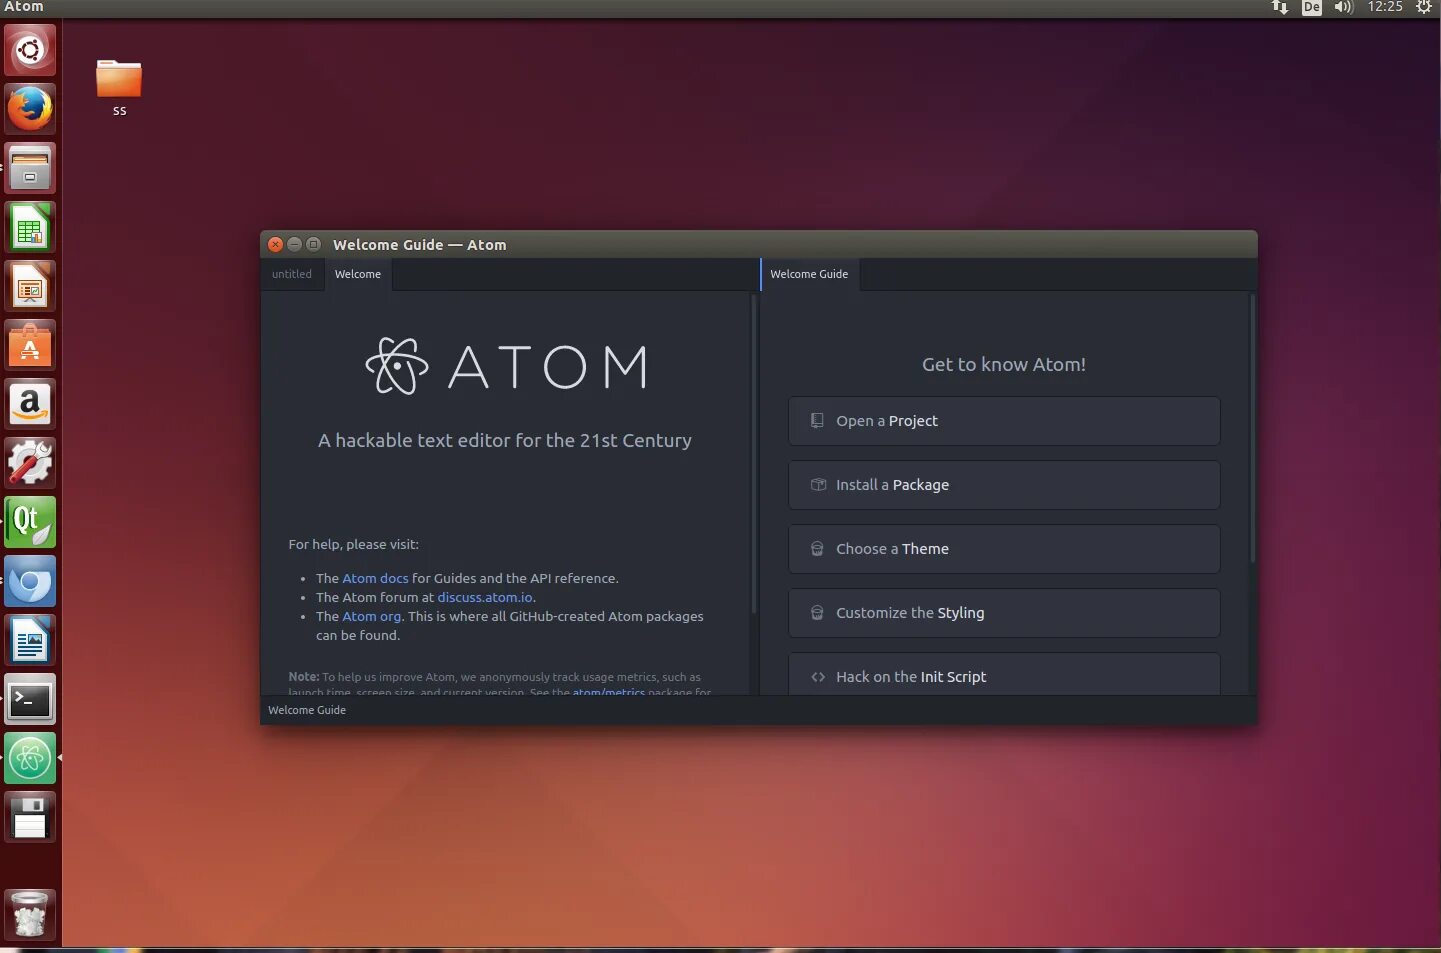Click the Welcome pane vertical scrollbar
This screenshot has width=1441, height=953.
(754, 450)
